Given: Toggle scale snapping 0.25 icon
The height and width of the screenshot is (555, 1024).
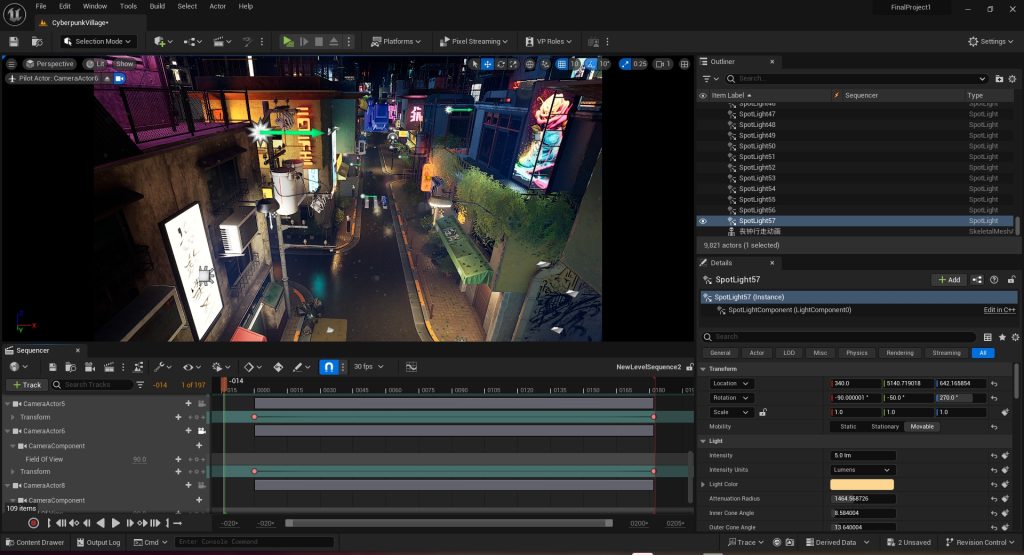Looking at the screenshot, I should click(x=625, y=64).
